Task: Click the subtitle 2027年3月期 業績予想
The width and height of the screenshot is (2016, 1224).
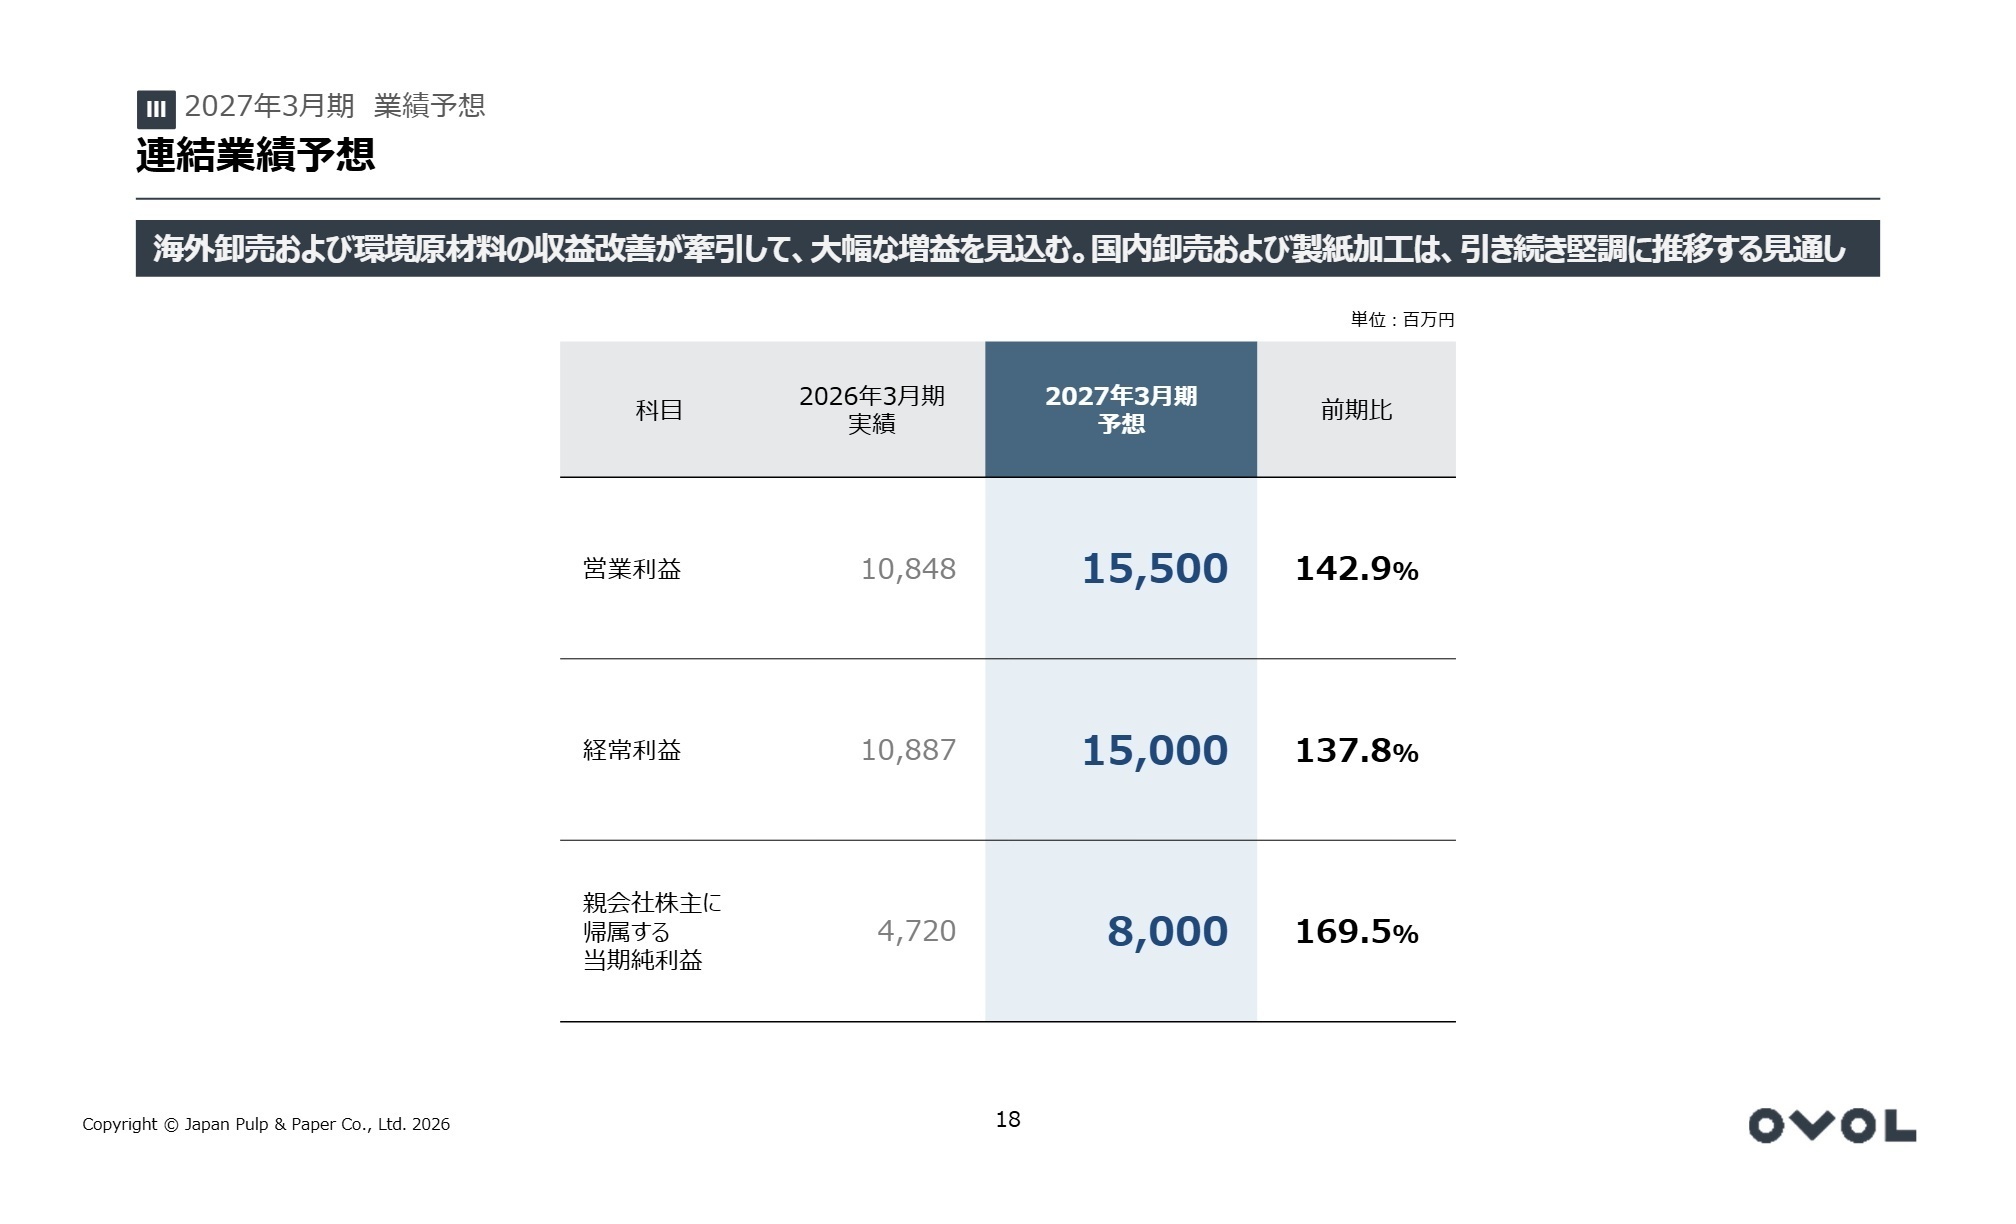Action: (335, 106)
